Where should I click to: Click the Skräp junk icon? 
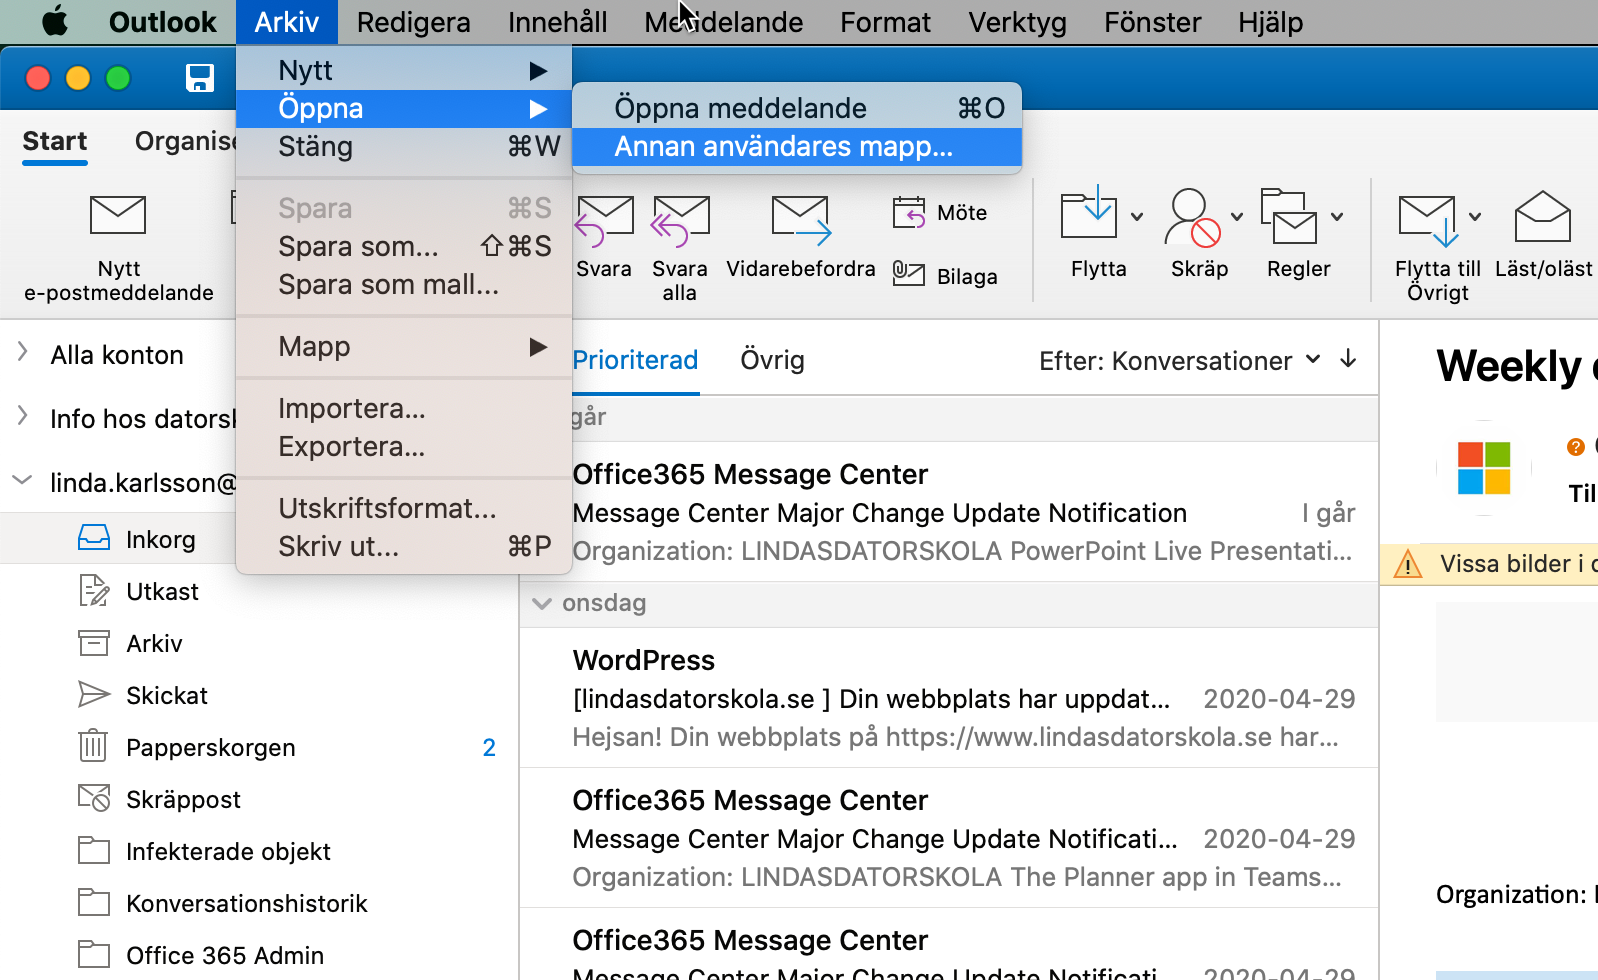pyautogui.click(x=1192, y=217)
